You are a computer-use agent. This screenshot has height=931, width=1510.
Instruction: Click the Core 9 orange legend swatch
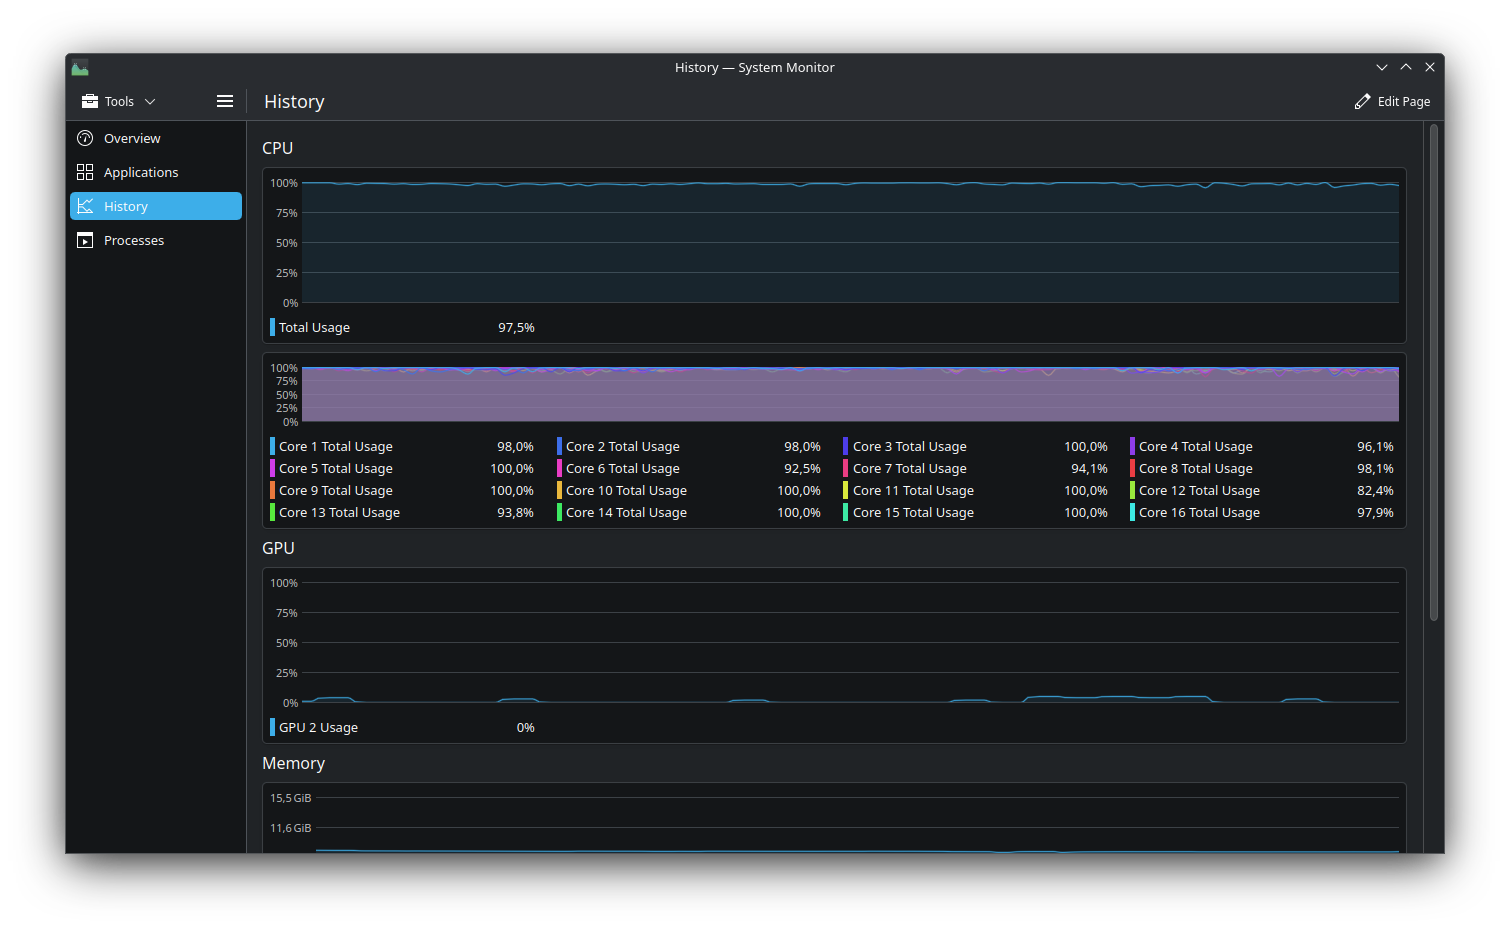click(x=272, y=490)
